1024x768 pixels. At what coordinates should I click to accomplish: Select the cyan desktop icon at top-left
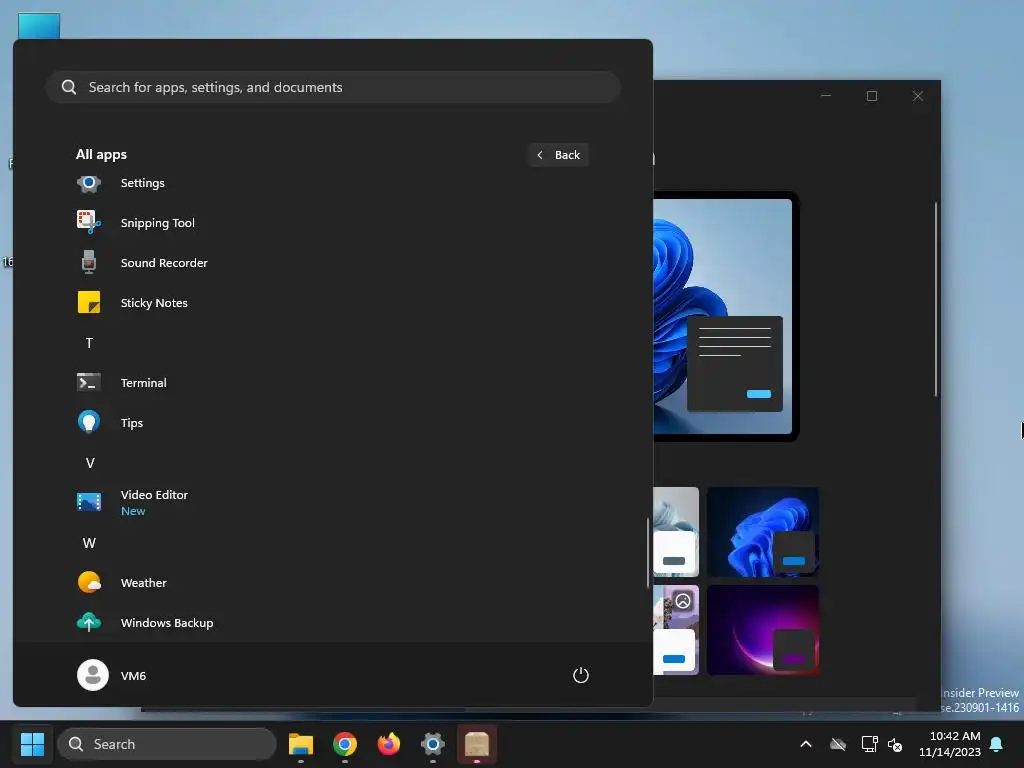(39, 26)
